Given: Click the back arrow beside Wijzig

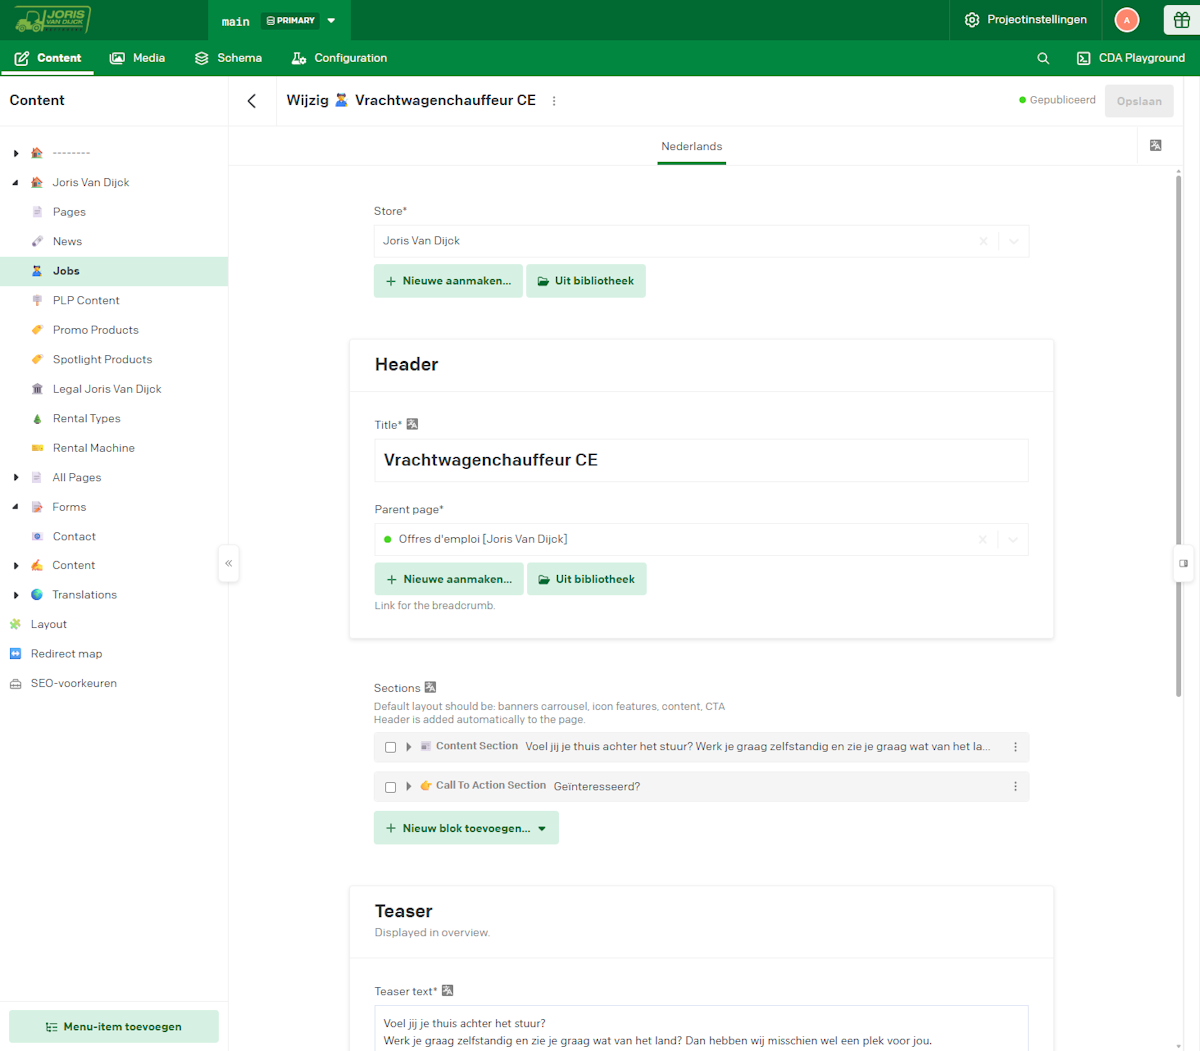Looking at the screenshot, I should (x=252, y=101).
